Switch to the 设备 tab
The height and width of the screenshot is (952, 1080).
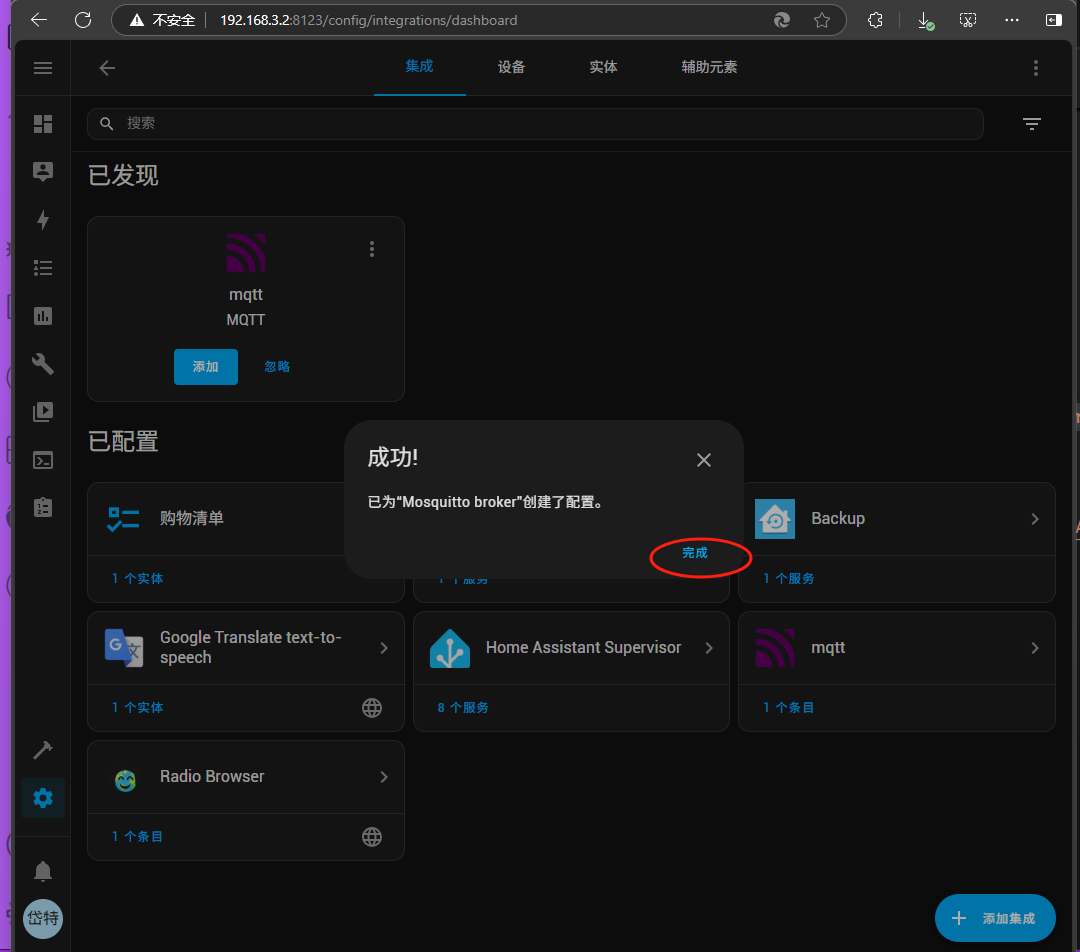(x=511, y=67)
